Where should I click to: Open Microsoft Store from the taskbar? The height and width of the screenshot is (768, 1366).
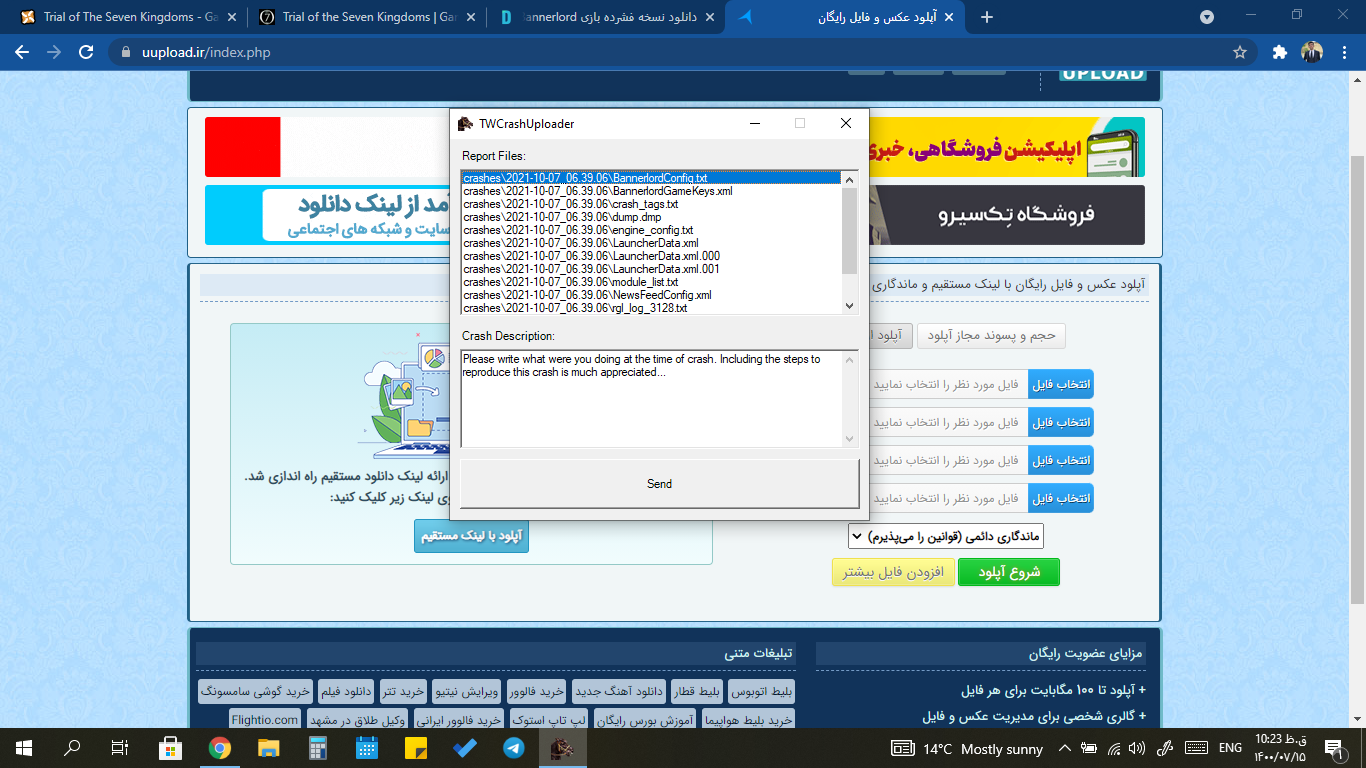point(171,747)
